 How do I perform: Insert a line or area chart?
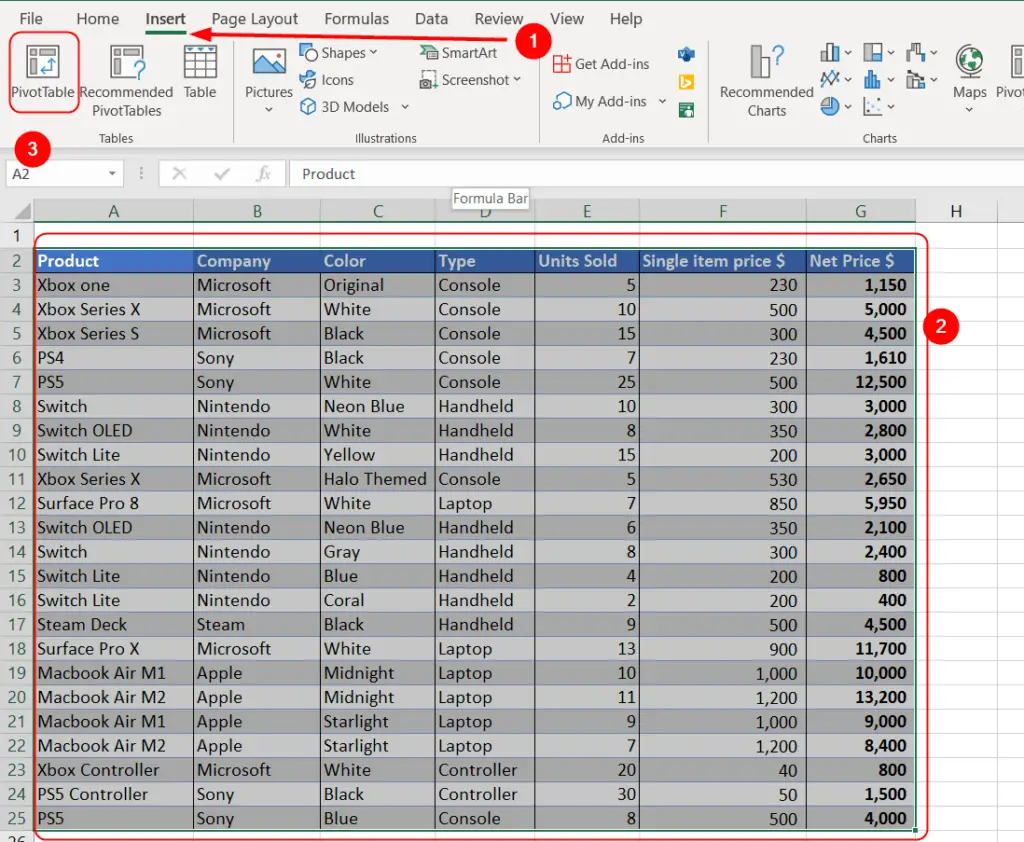830,80
